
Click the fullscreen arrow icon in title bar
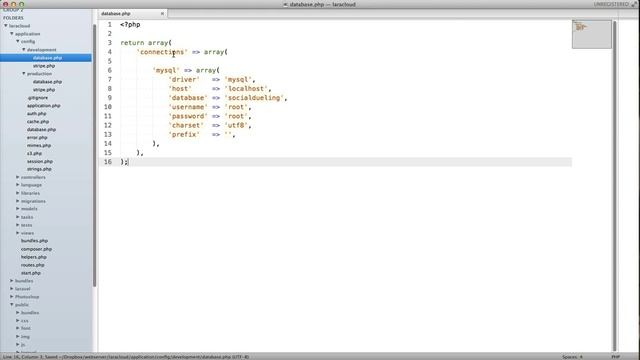(634, 4)
